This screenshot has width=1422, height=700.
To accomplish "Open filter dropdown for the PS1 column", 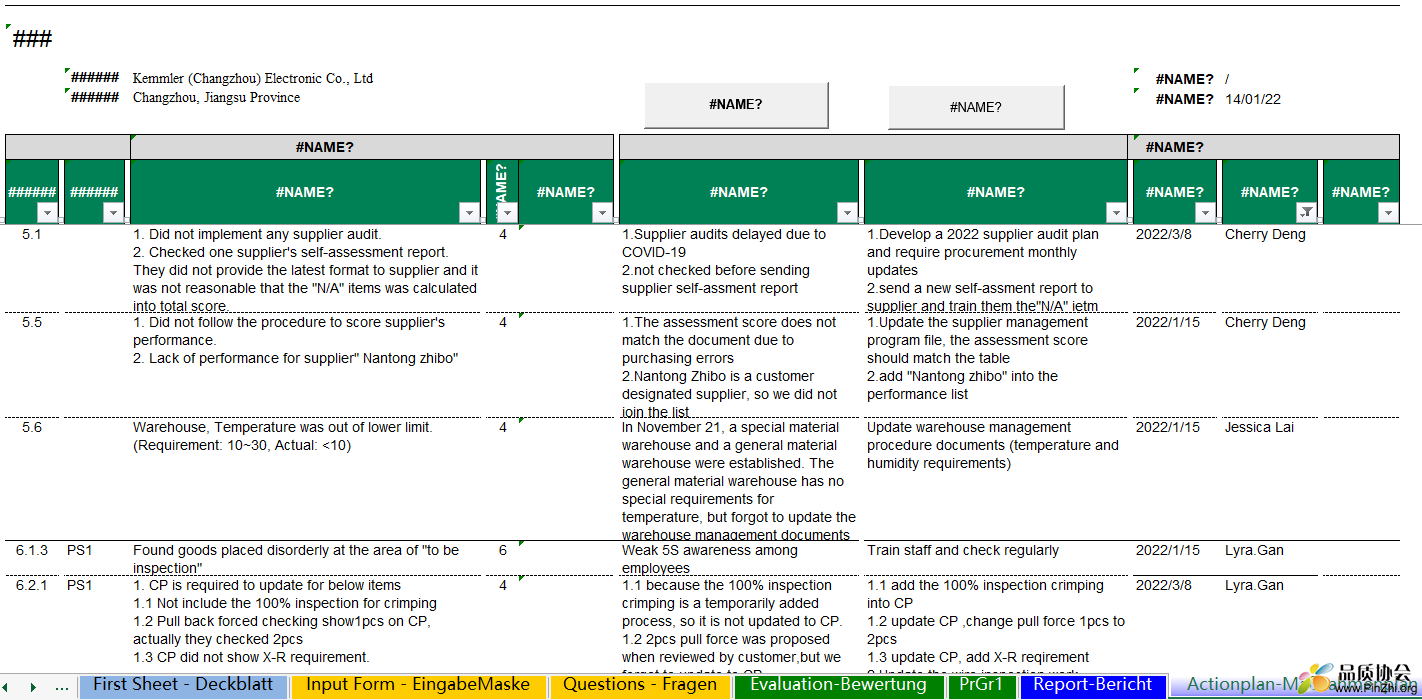I will click(113, 212).
